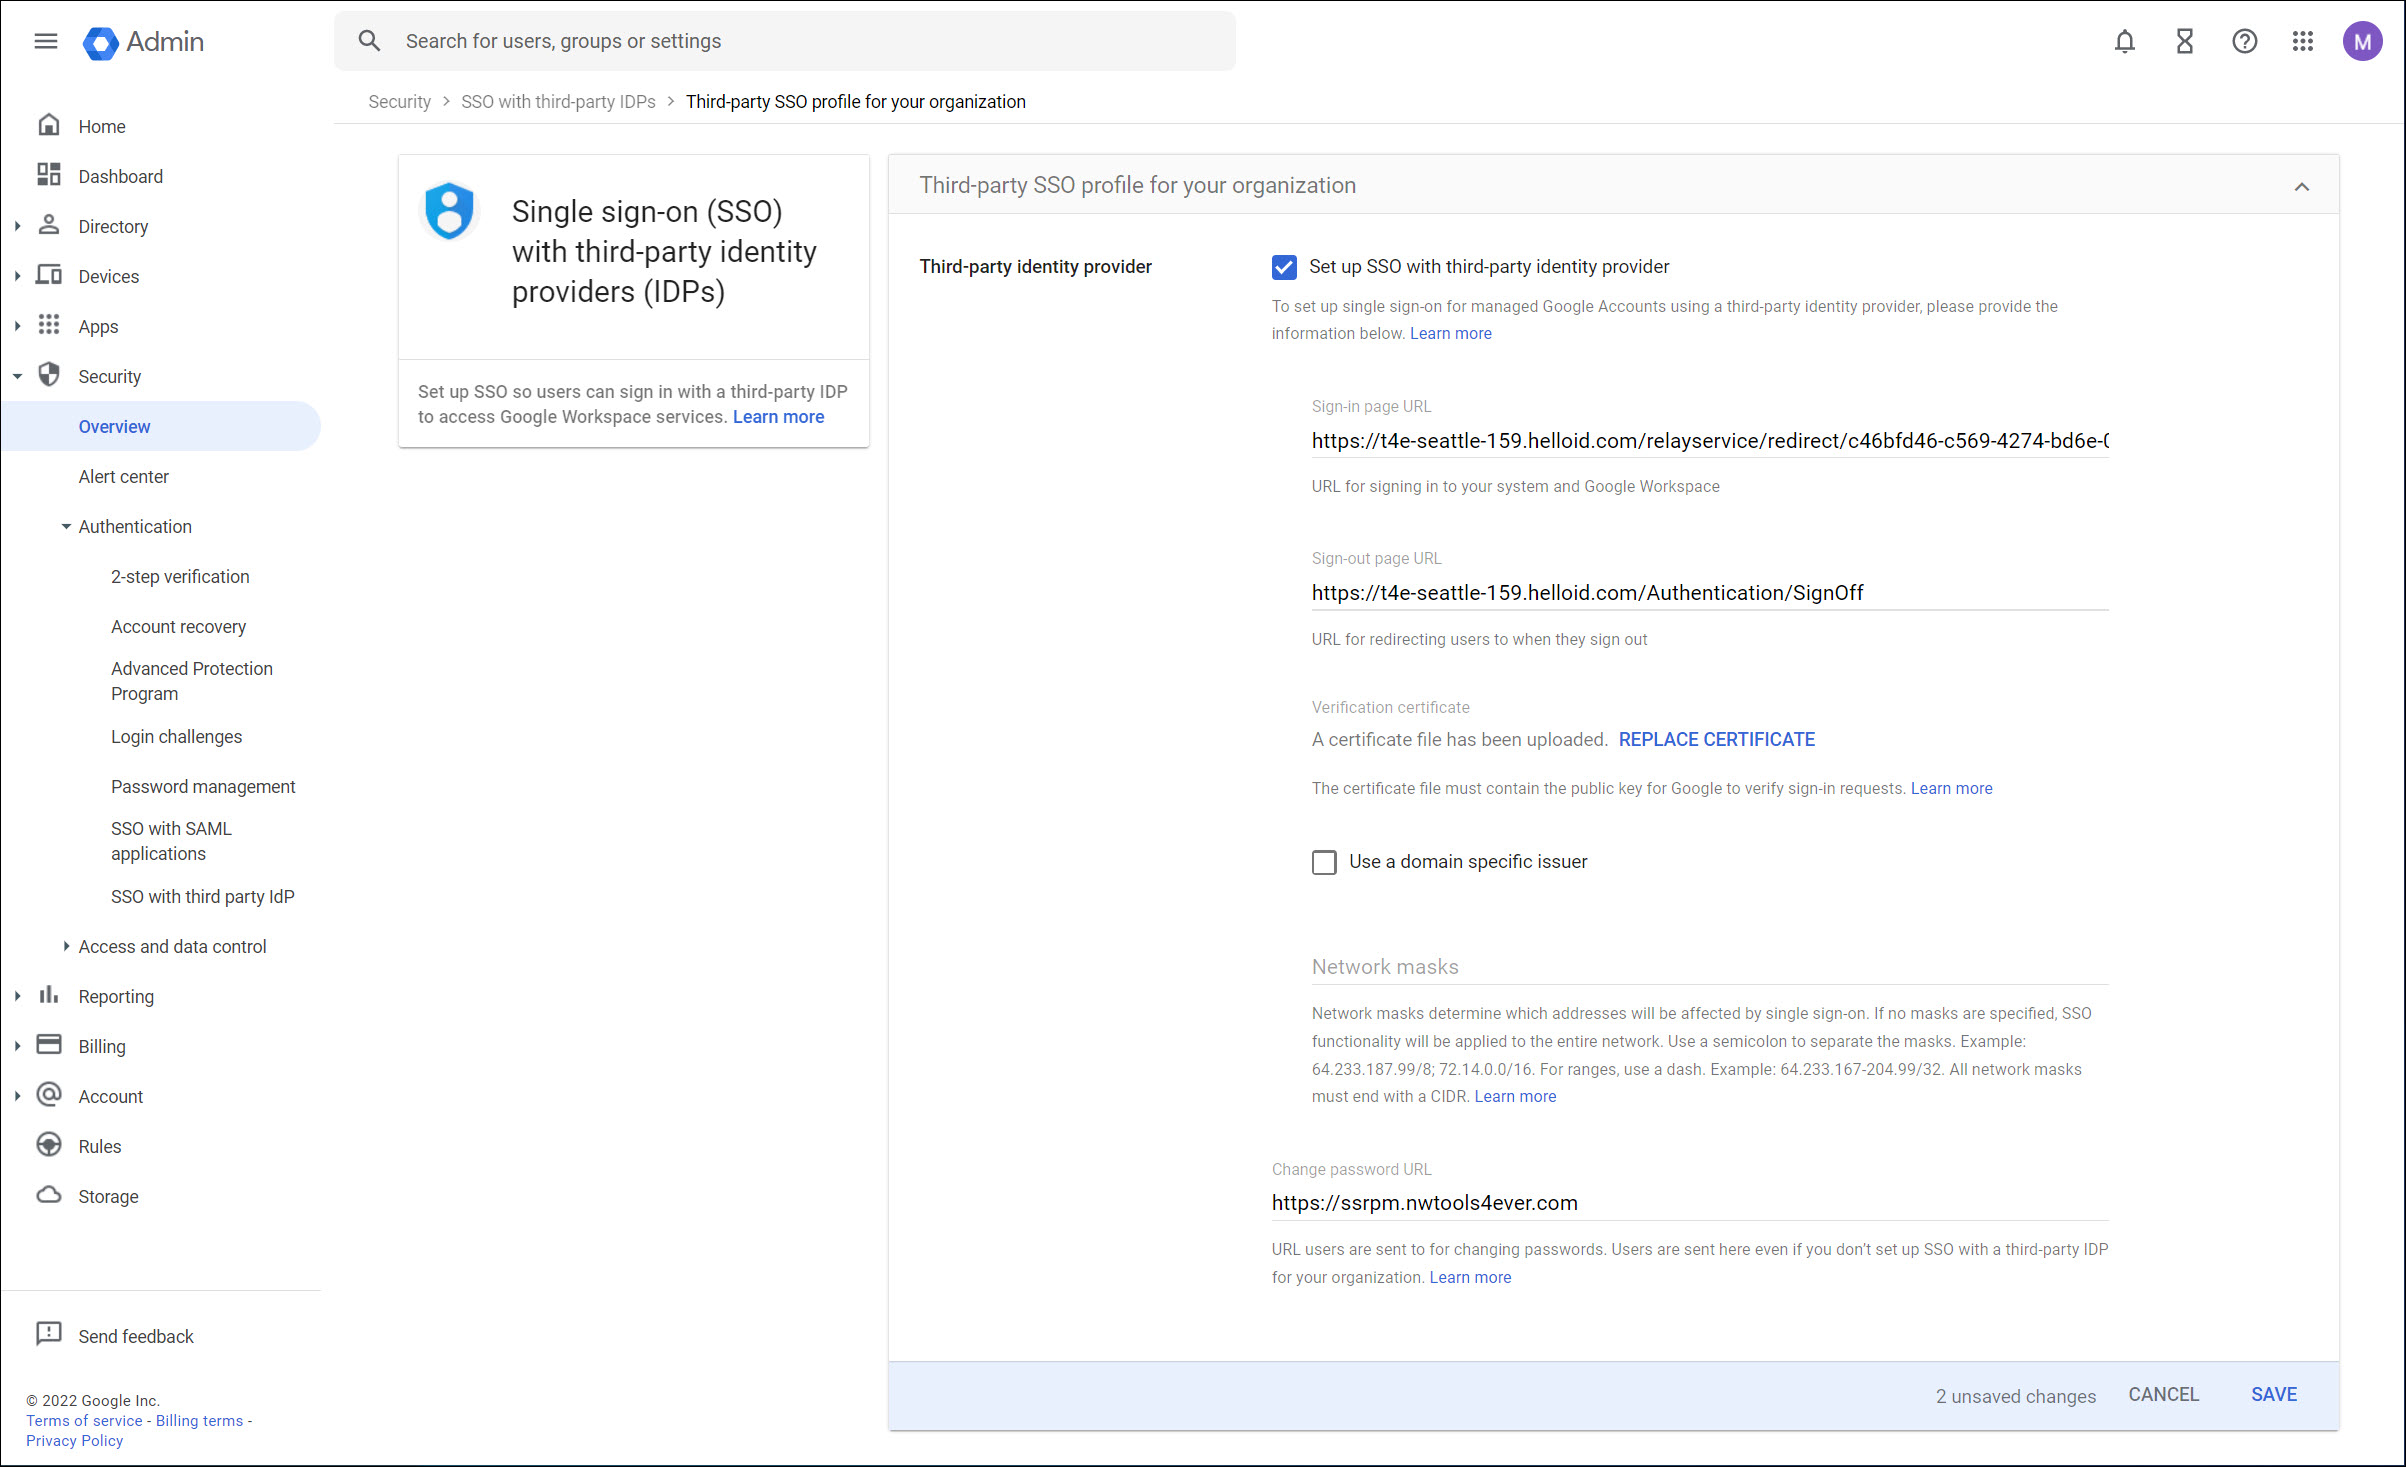Enable Use a domain specific issuer
The height and width of the screenshot is (1467, 2406).
[1324, 862]
